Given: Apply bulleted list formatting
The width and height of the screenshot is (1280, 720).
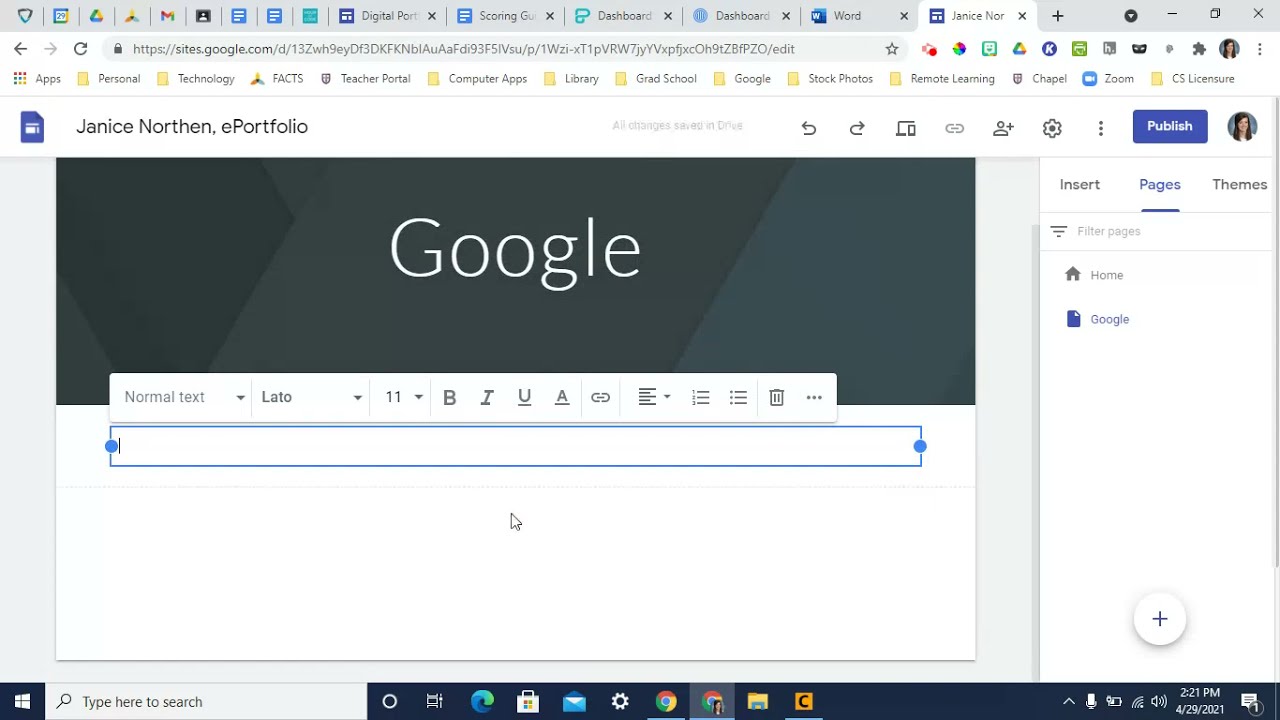Looking at the screenshot, I should (738, 397).
